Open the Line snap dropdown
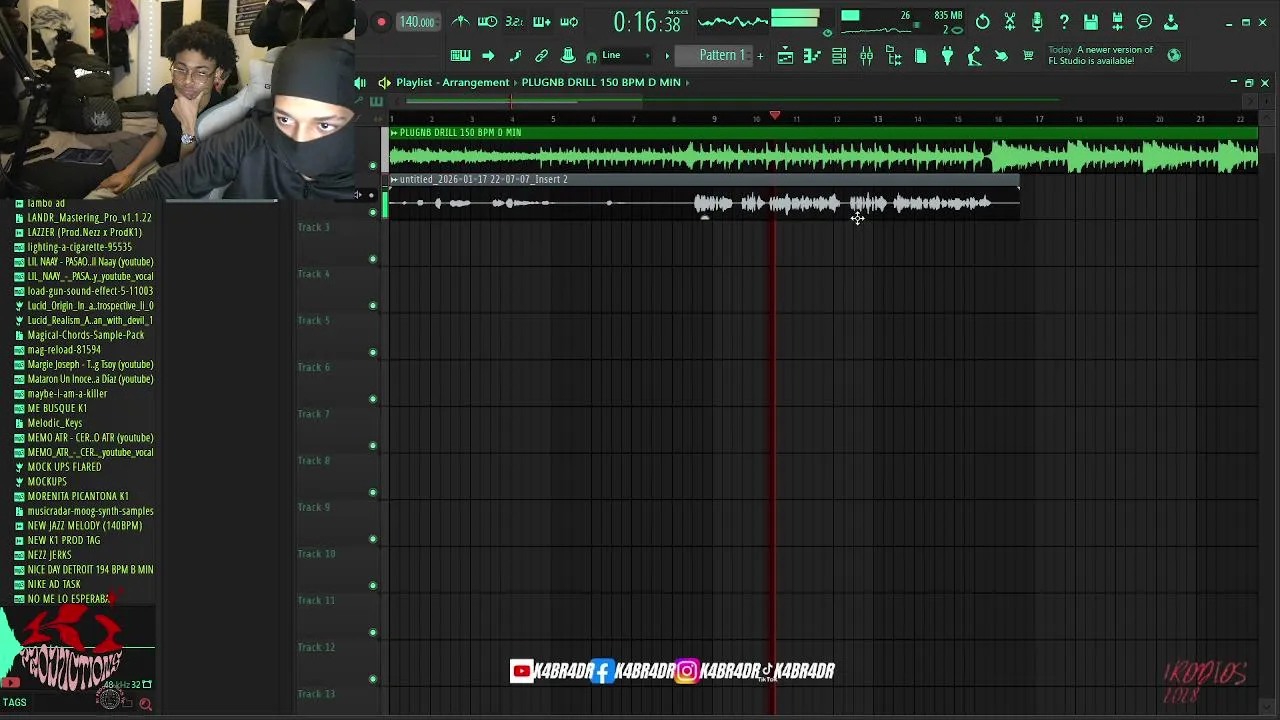 click(x=625, y=55)
